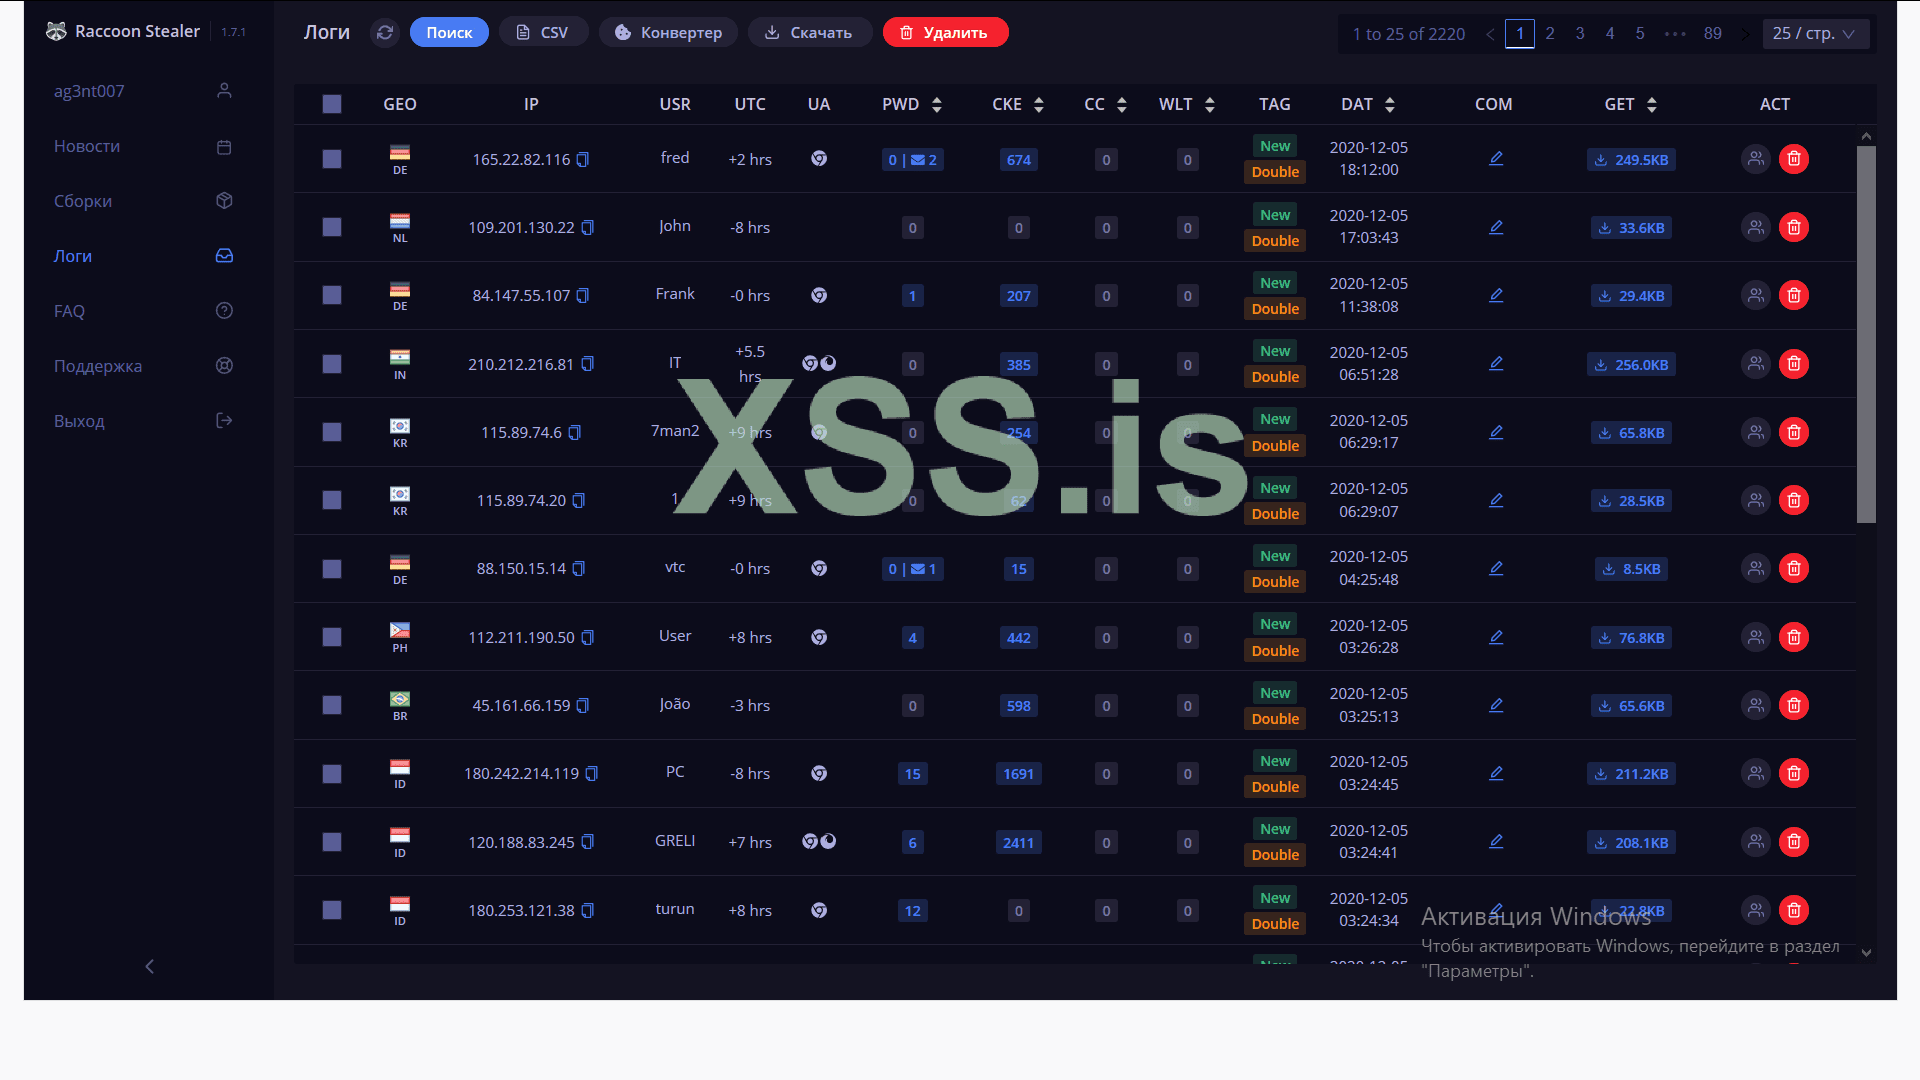Open the FAQ menu item
Screen dimensions: 1920x1080
tap(70, 311)
